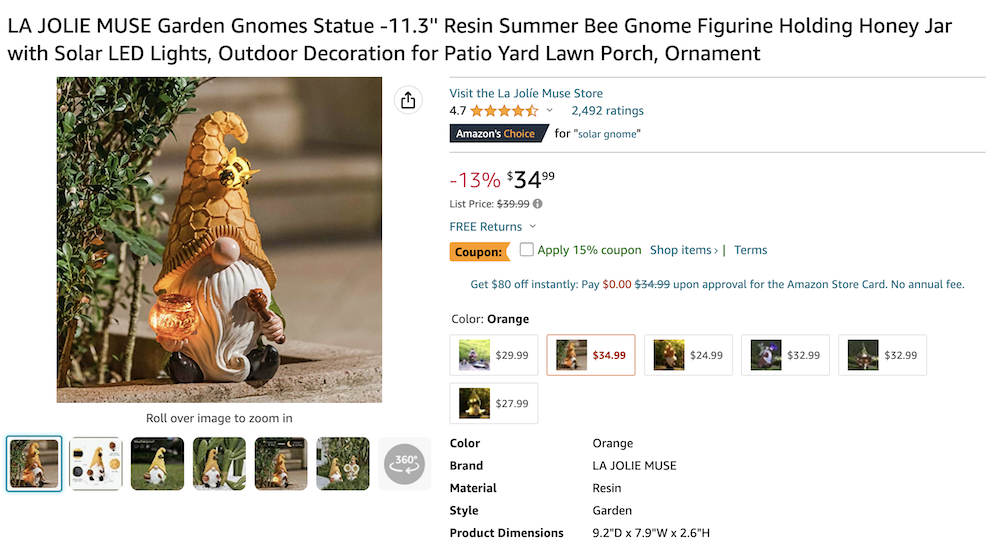Image resolution: width=1000 pixels, height=547 pixels.
Task: View the second thumbnail with gnome parts diagram
Action: (96, 464)
